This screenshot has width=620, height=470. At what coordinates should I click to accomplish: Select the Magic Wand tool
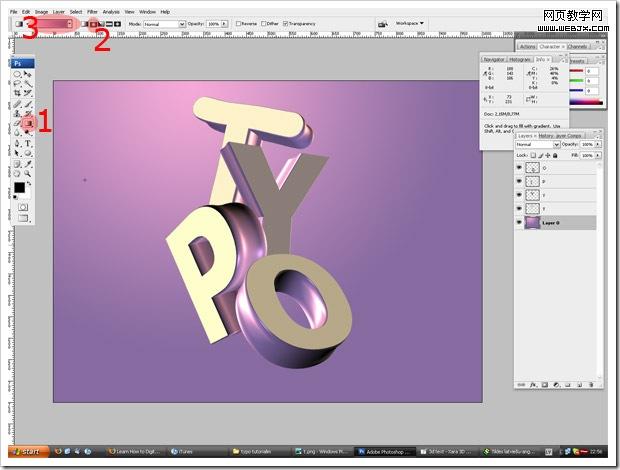coord(28,84)
